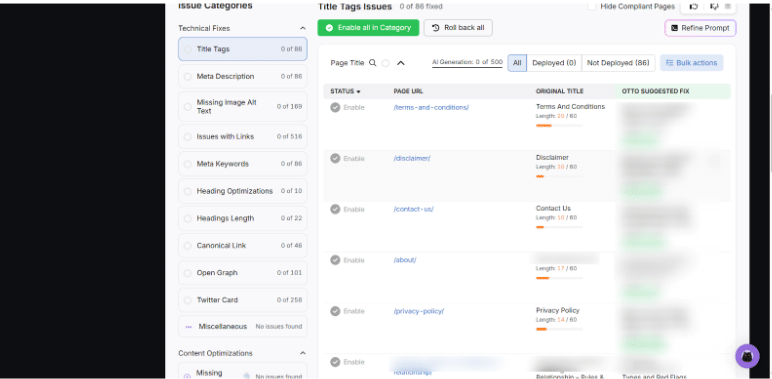Click Disclaimer title length bar
Viewport: 772px width, 379px height.
[559, 176]
